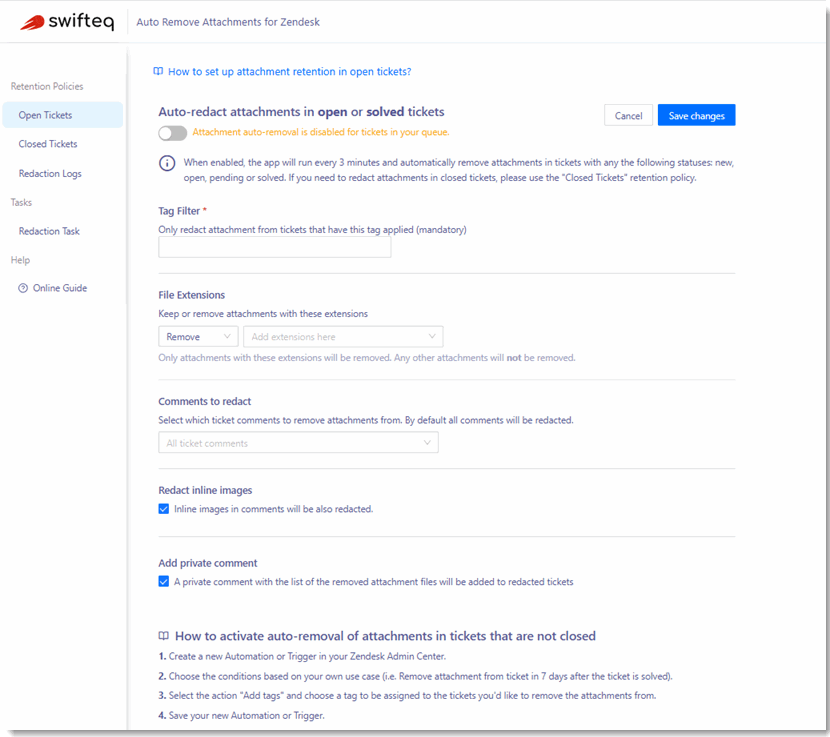Open the 'All ticket comments' dropdown

(298, 443)
